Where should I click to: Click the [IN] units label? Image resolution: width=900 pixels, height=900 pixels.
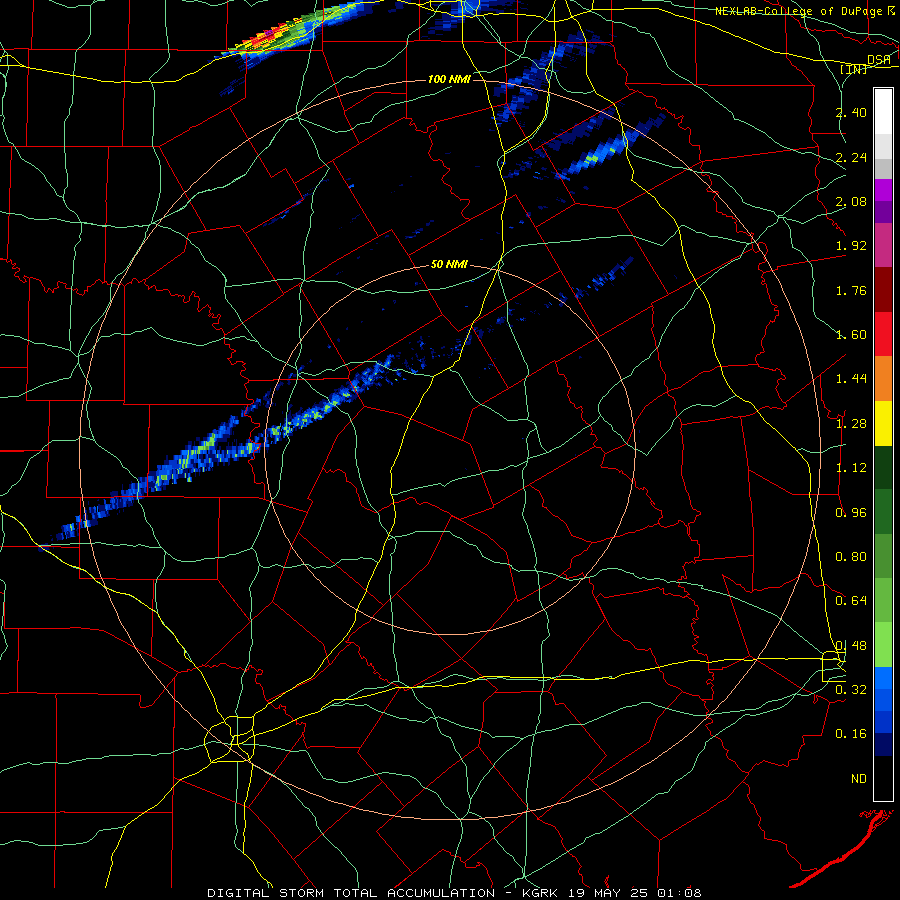coord(853,69)
